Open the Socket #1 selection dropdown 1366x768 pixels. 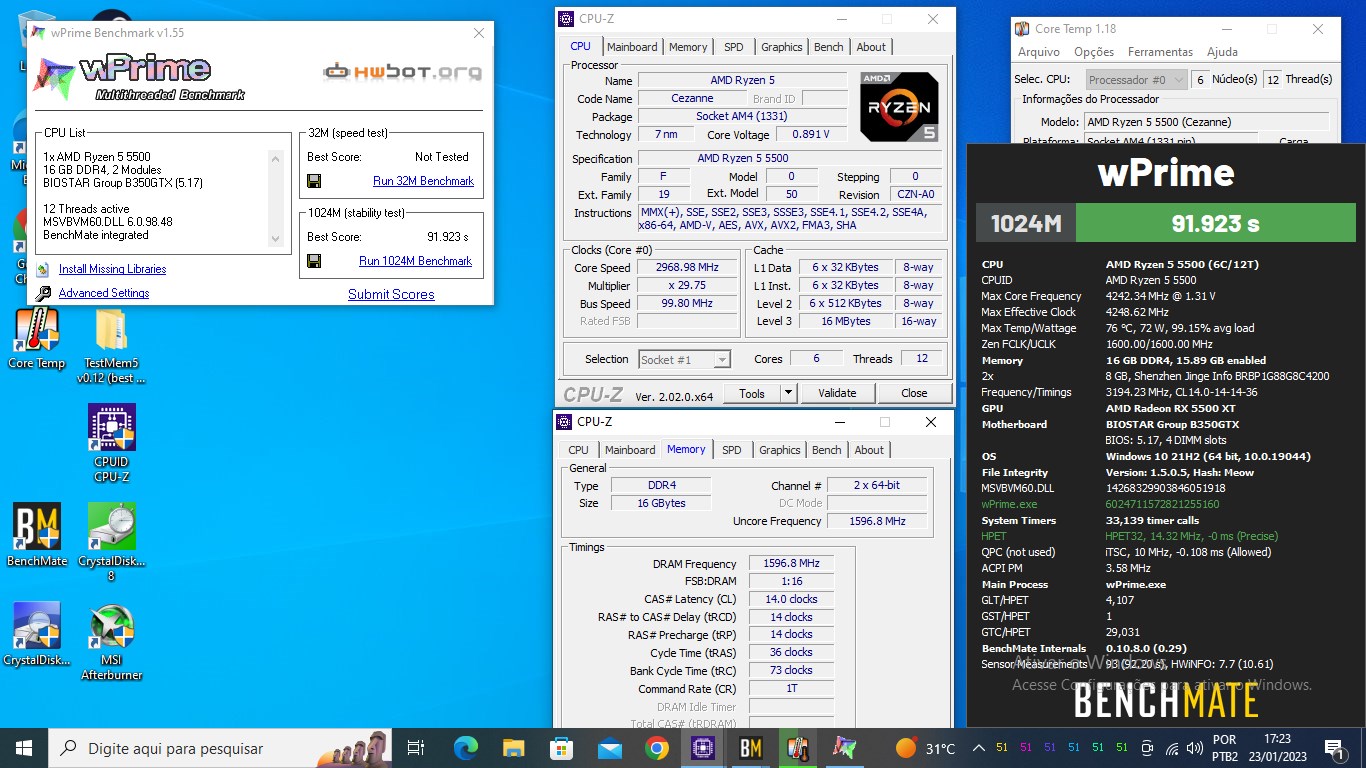tap(684, 359)
